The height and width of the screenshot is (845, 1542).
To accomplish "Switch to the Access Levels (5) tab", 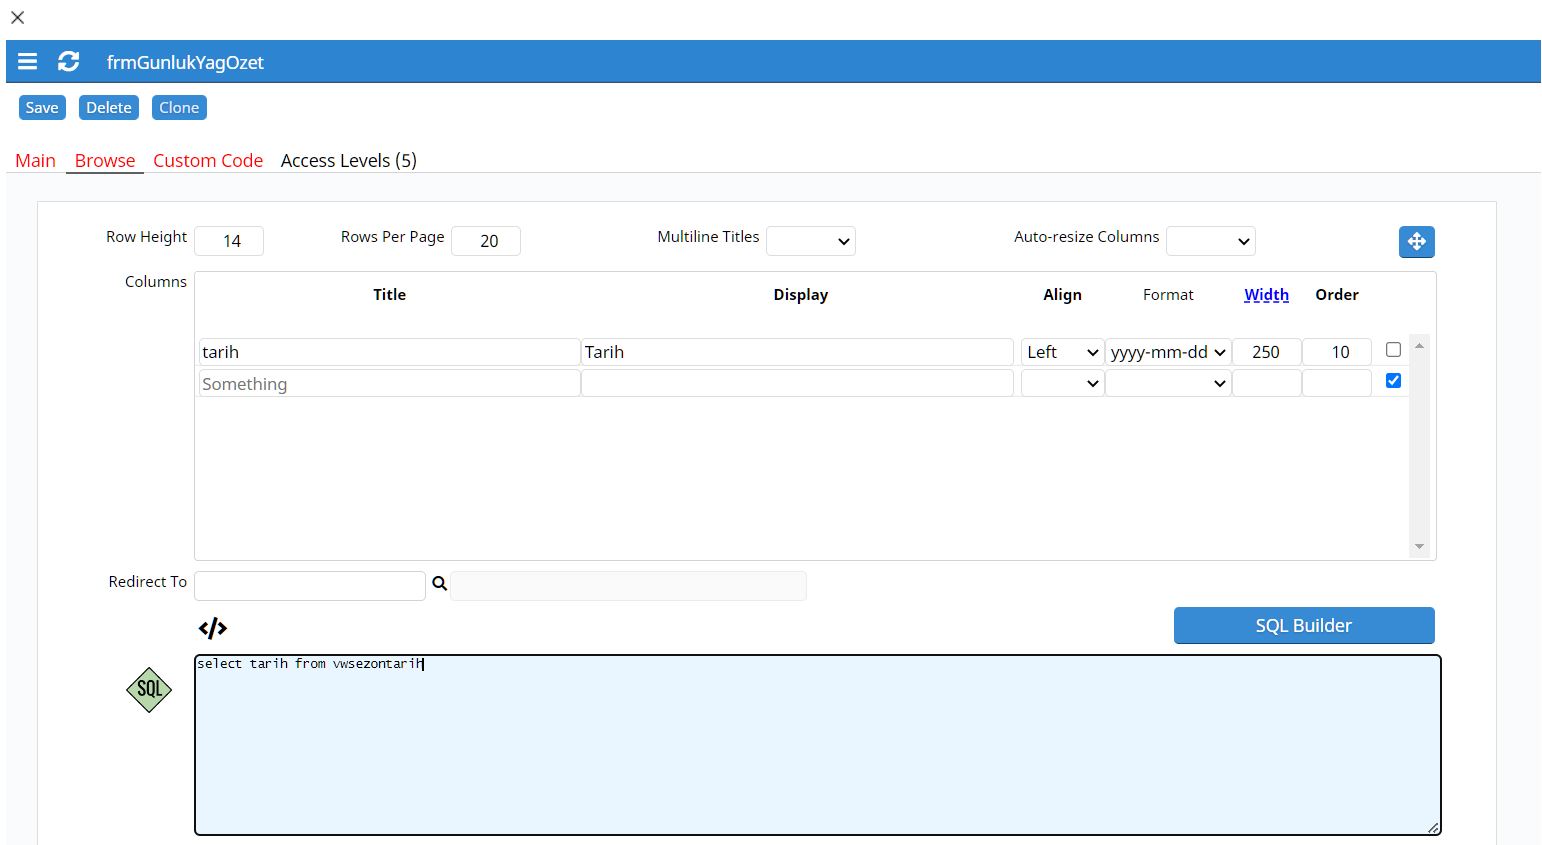I will tap(349, 160).
